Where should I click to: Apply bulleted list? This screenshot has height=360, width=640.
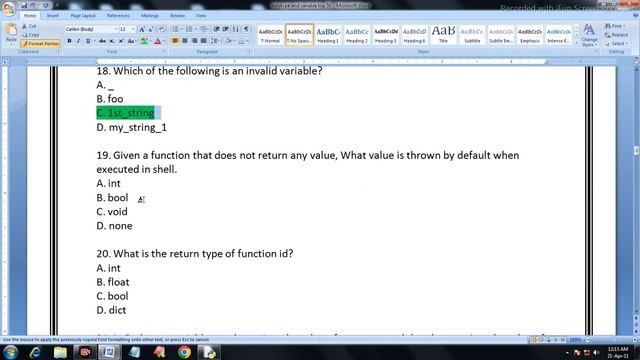click(x=175, y=29)
